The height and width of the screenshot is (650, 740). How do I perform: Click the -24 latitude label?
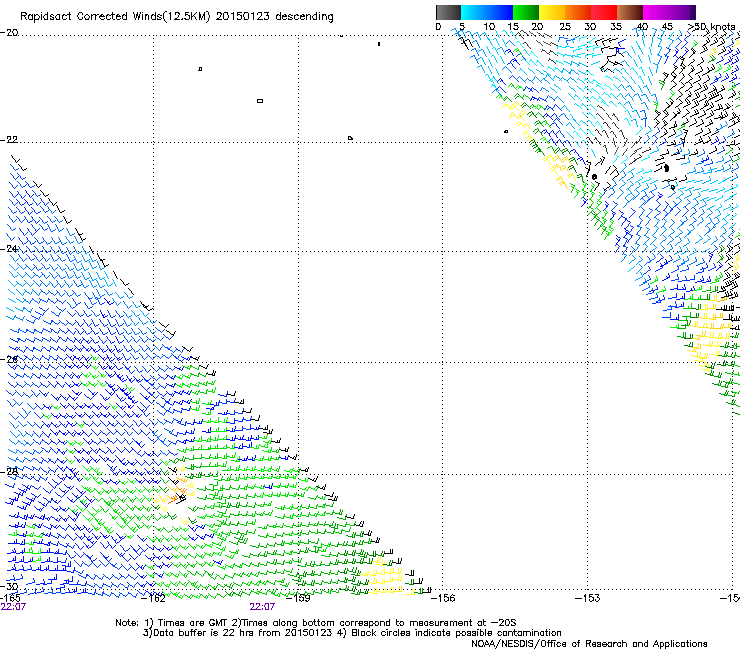click(x=9, y=249)
